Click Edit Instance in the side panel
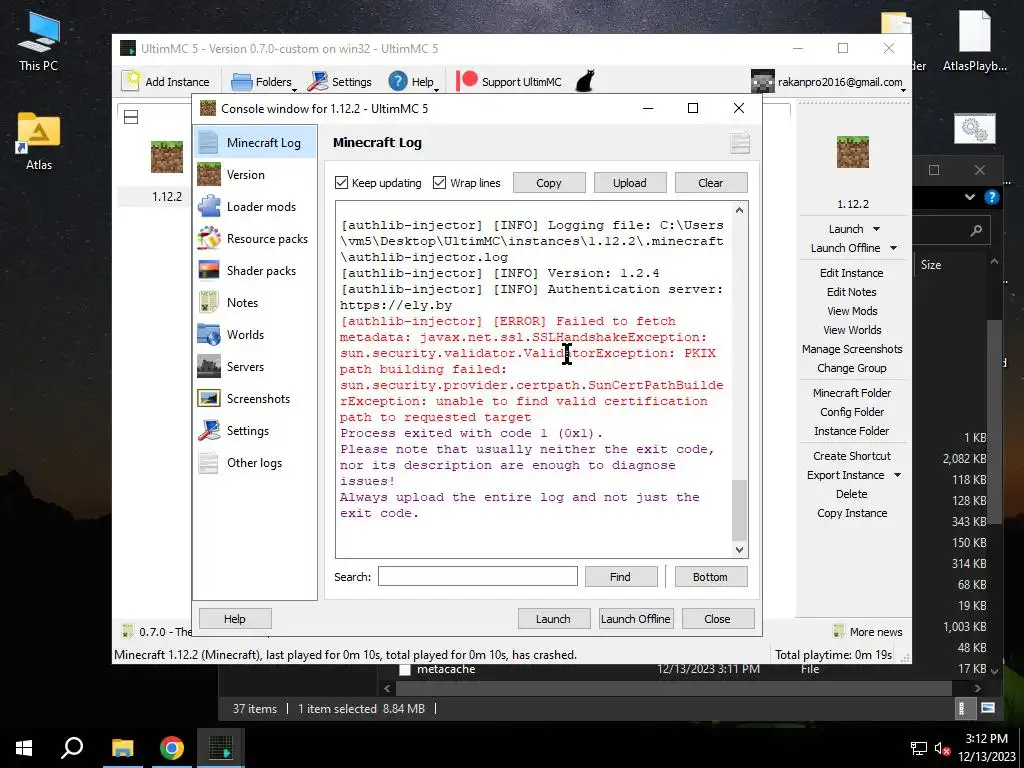The image size is (1024, 768). [852, 273]
